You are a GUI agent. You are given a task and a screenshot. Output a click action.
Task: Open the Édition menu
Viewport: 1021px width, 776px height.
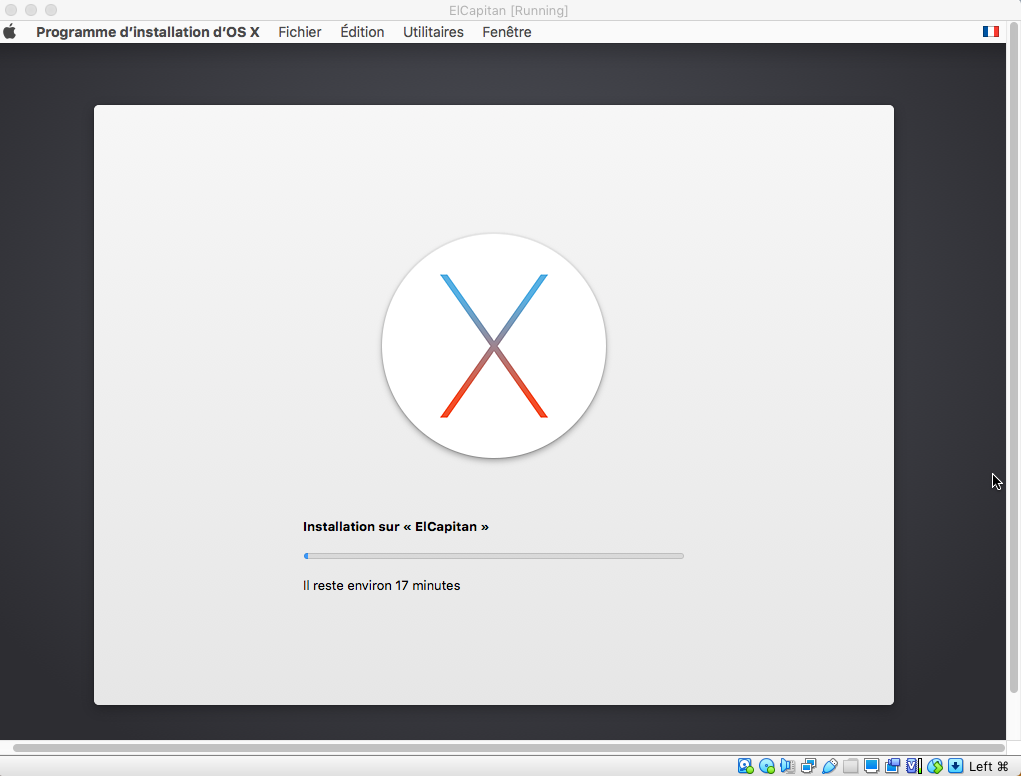[x=362, y=32]
